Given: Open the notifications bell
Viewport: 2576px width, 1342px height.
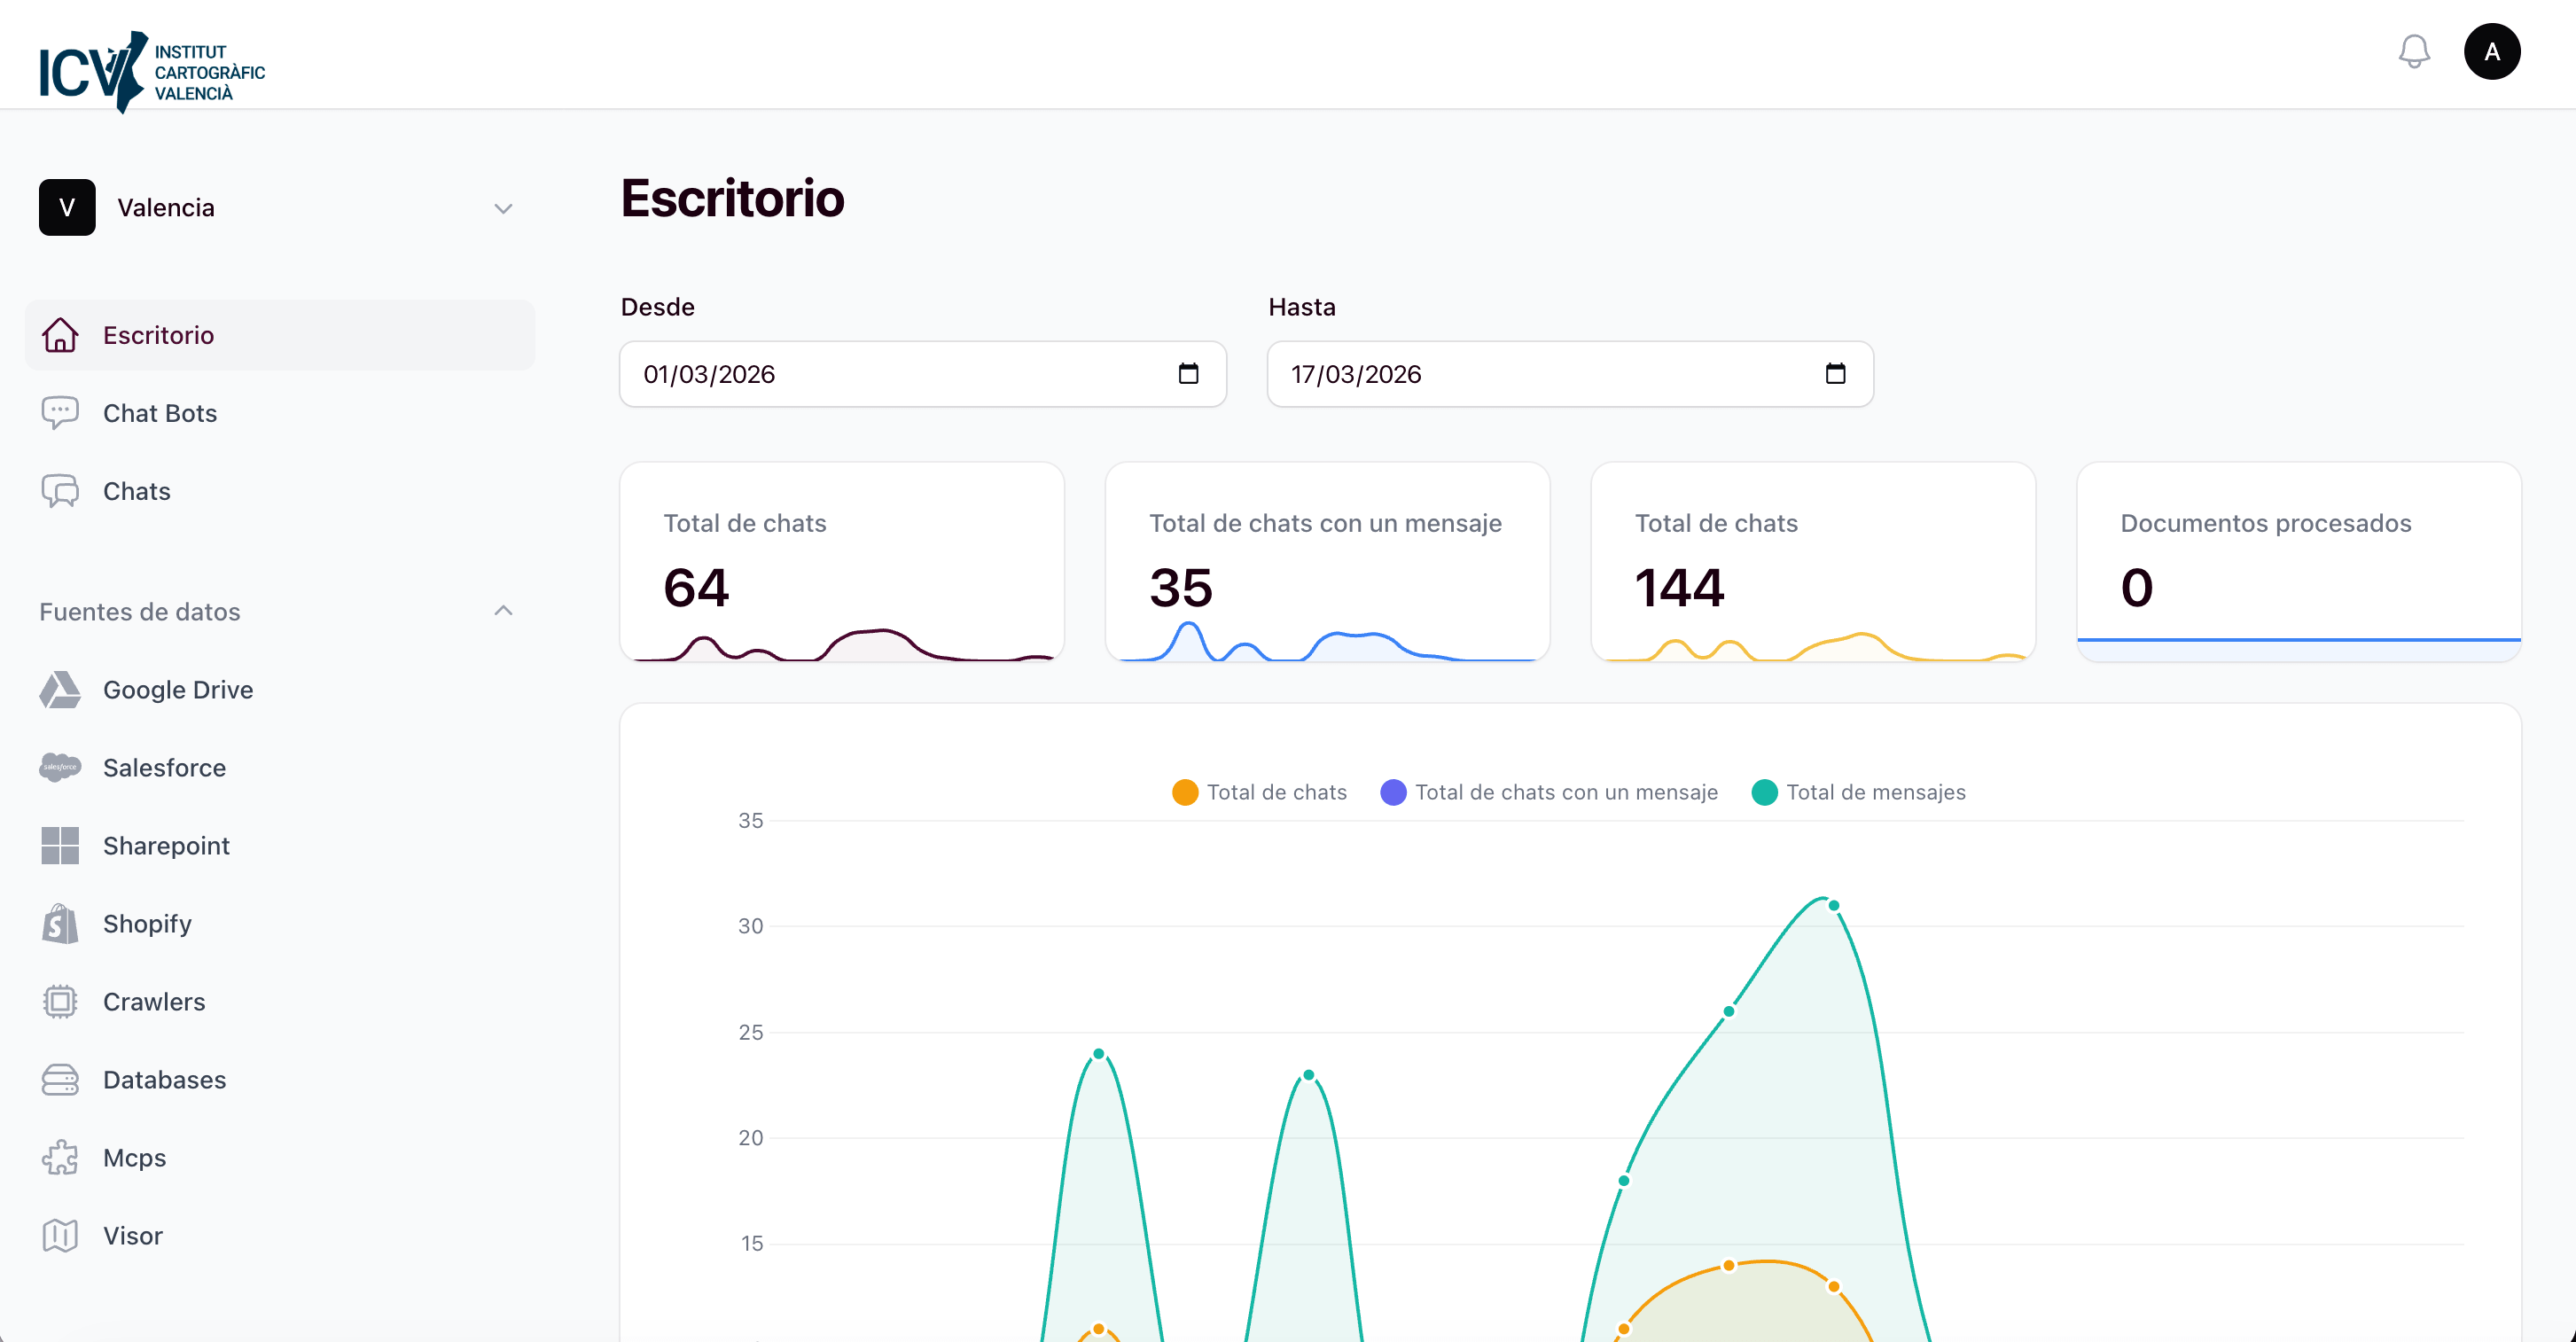Looking at the screenshot, I should click(x=2415, y=51).
